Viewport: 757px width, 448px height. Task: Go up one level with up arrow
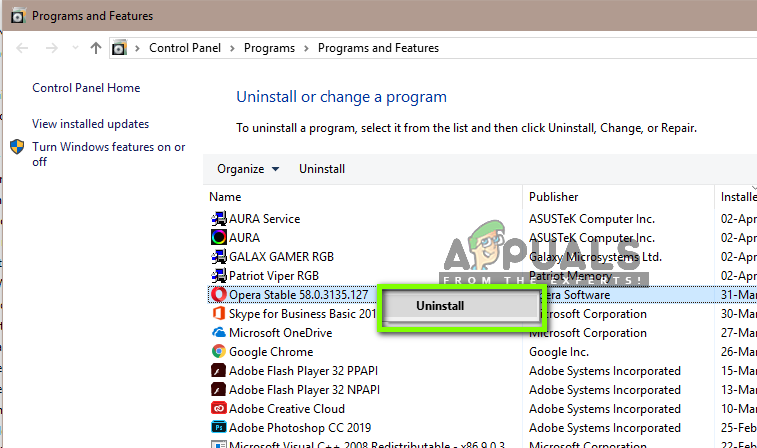pos(96,48)
